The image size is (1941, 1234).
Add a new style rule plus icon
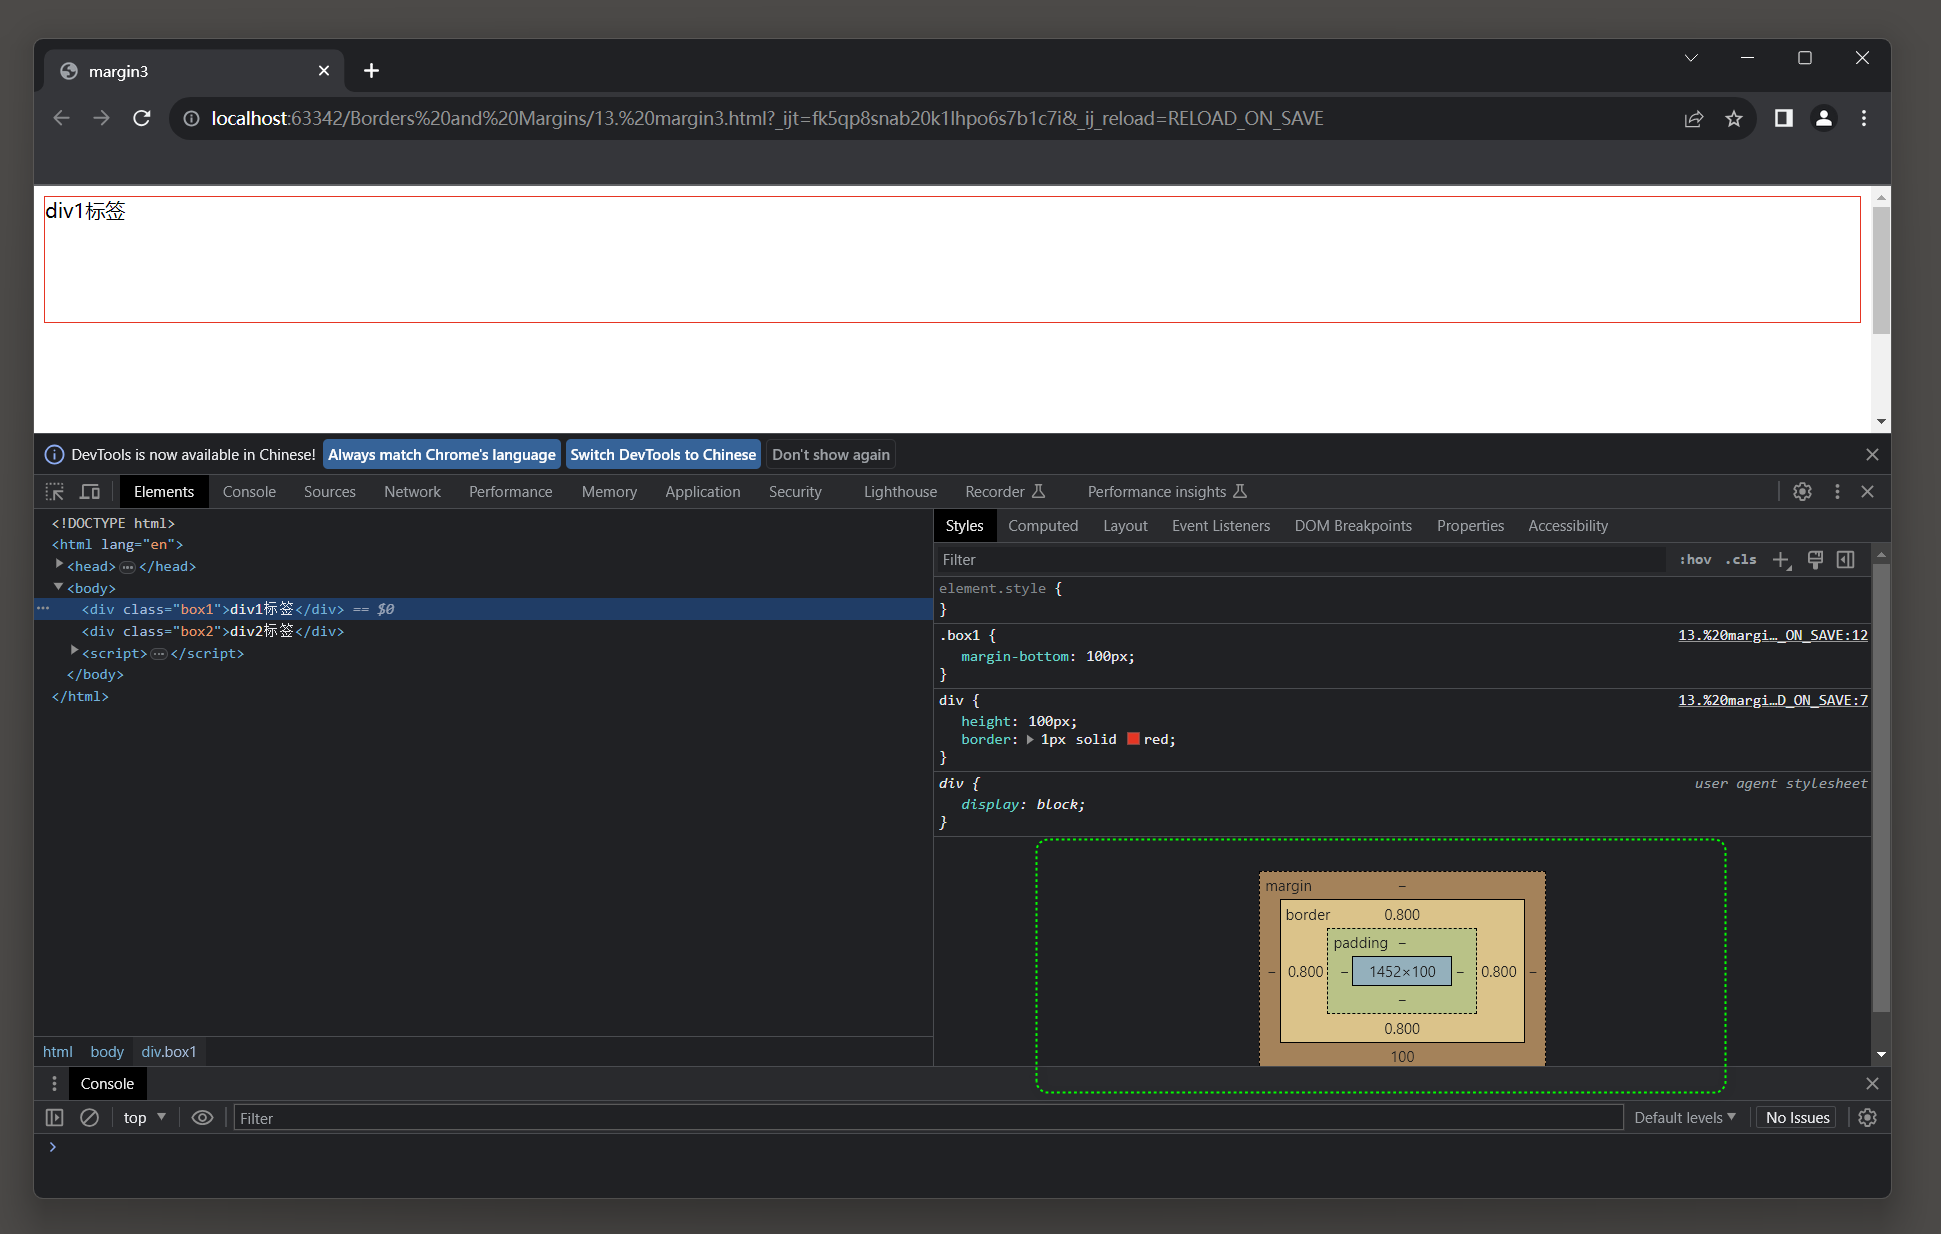[1781, 560]
